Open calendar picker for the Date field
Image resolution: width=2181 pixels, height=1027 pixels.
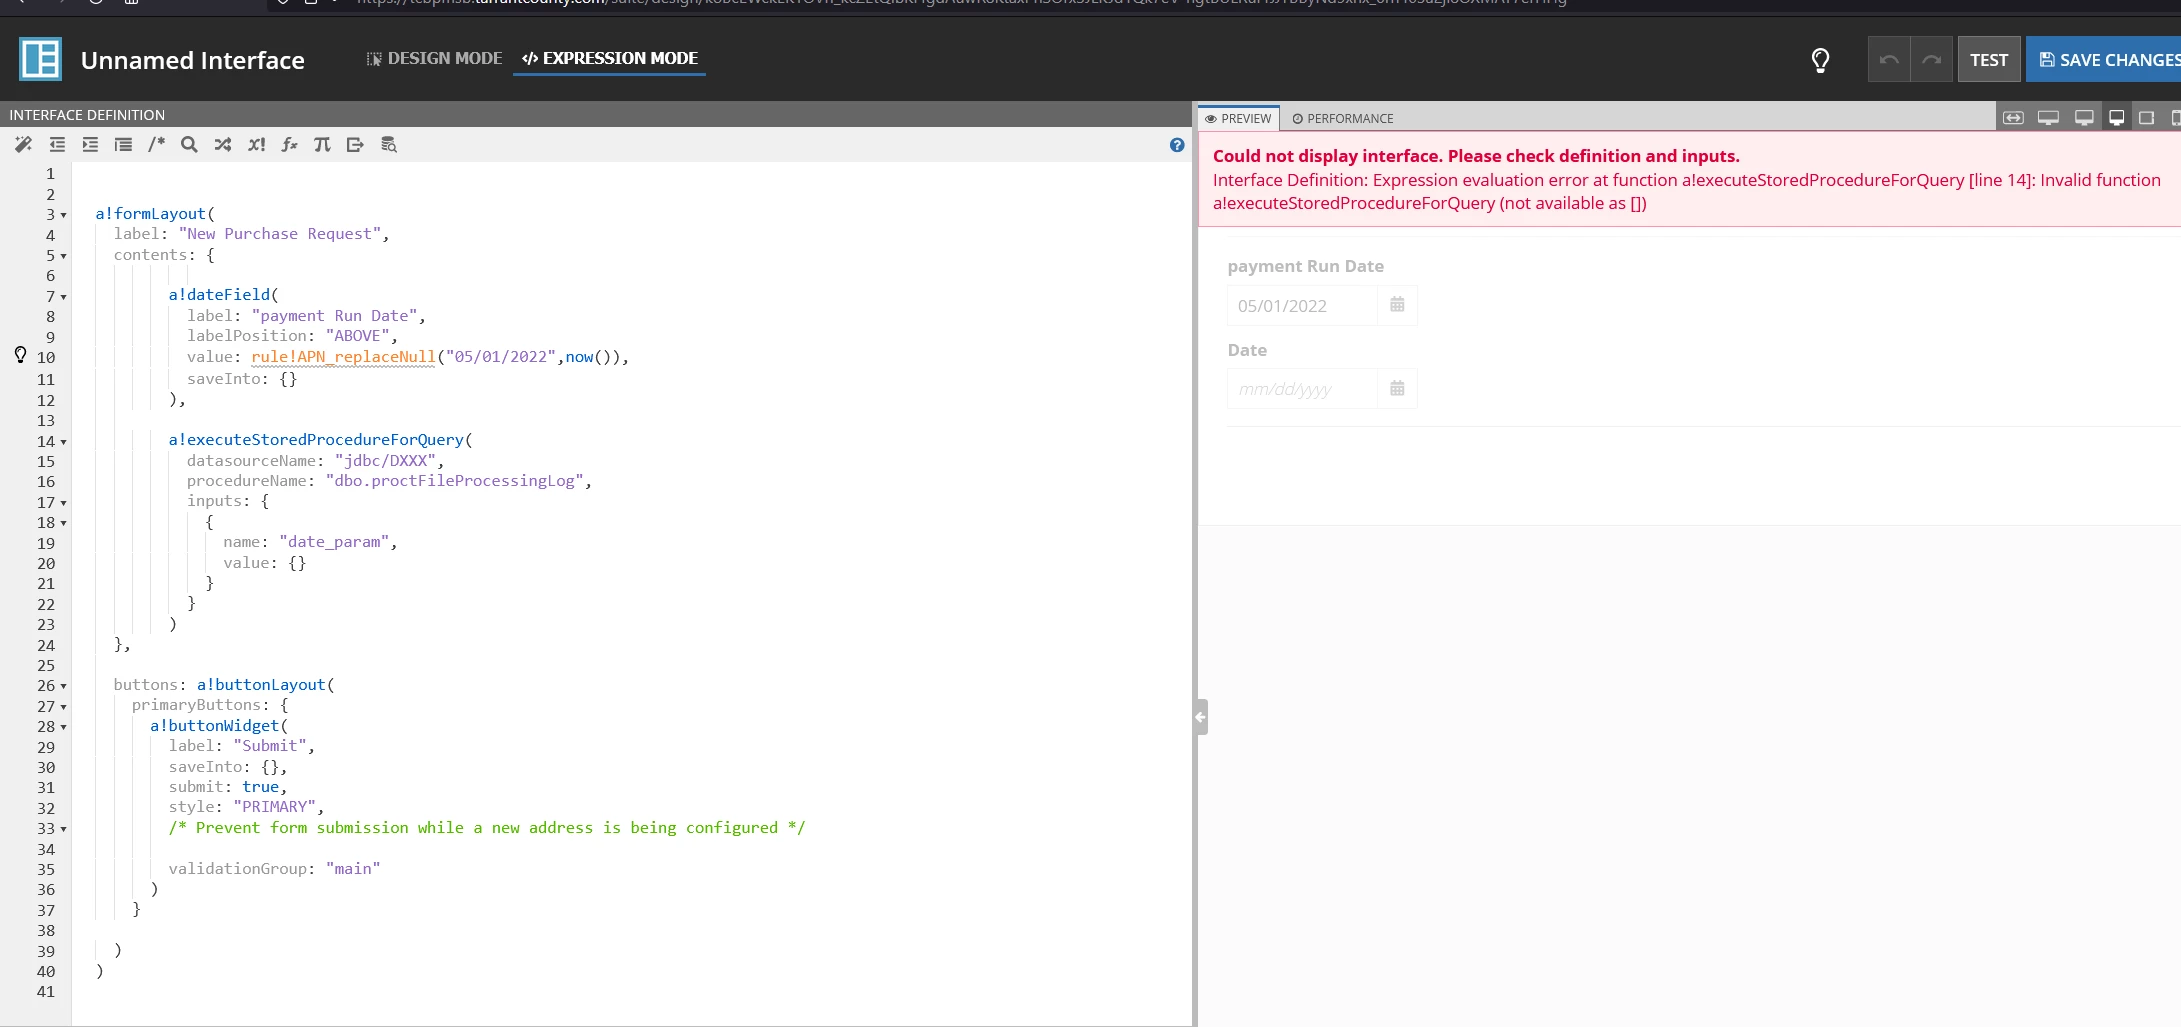1397,389
